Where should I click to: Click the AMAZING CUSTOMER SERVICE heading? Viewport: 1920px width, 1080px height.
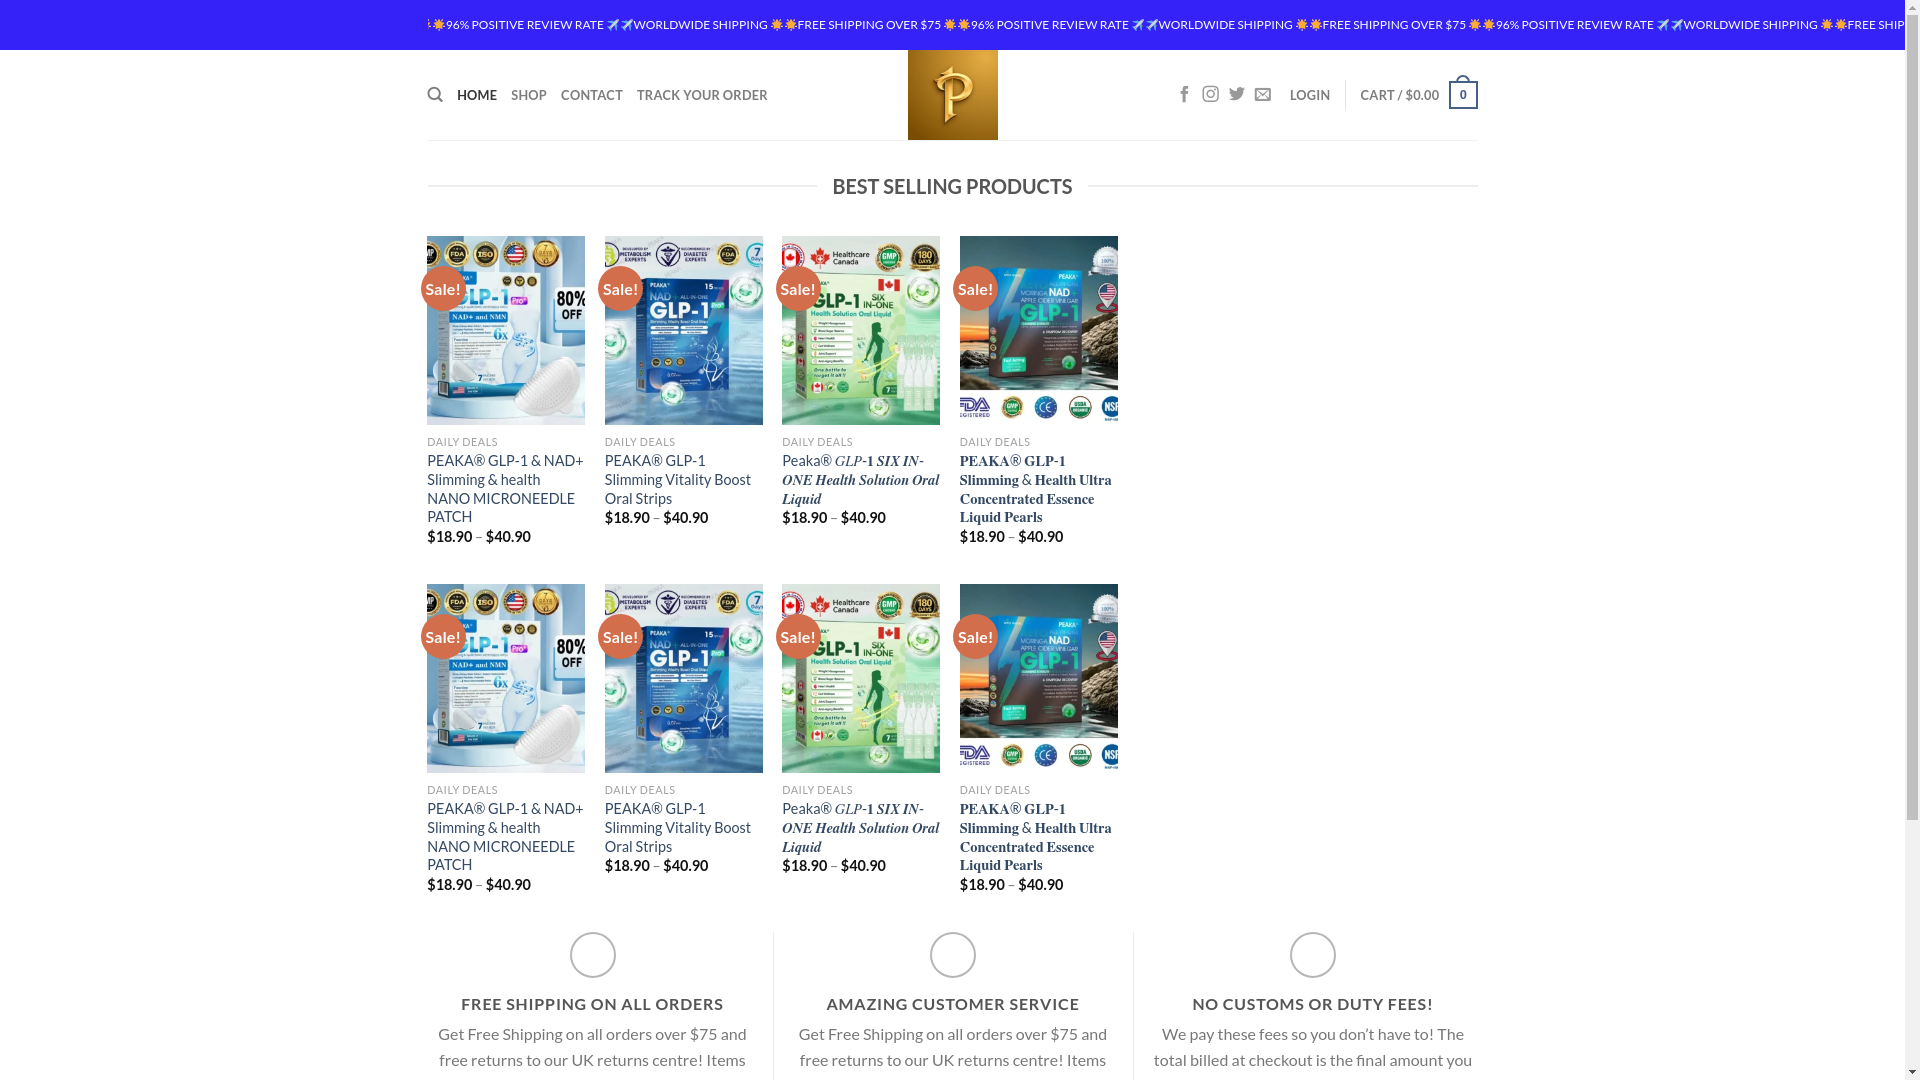(953, 1004)
